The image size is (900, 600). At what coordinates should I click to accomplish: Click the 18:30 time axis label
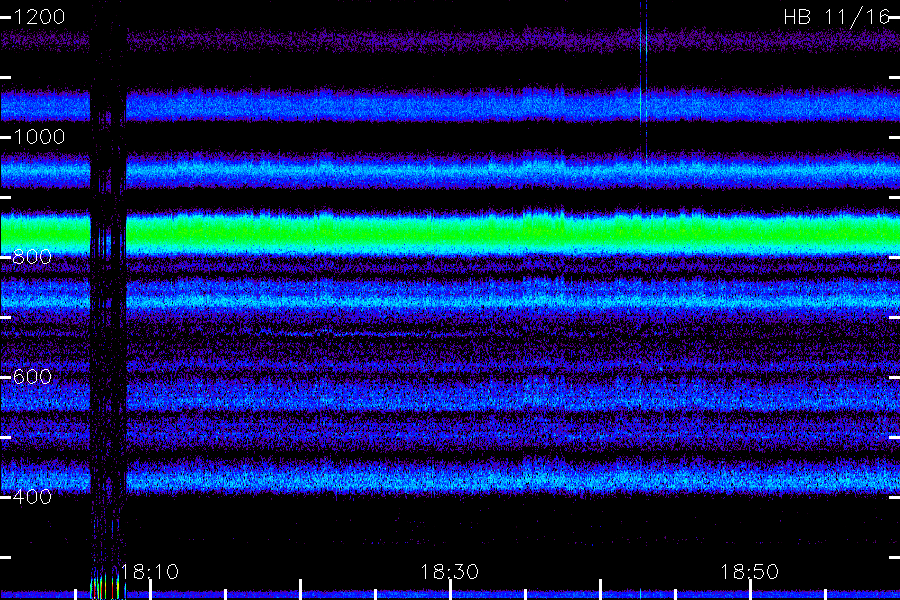point(449,572)
